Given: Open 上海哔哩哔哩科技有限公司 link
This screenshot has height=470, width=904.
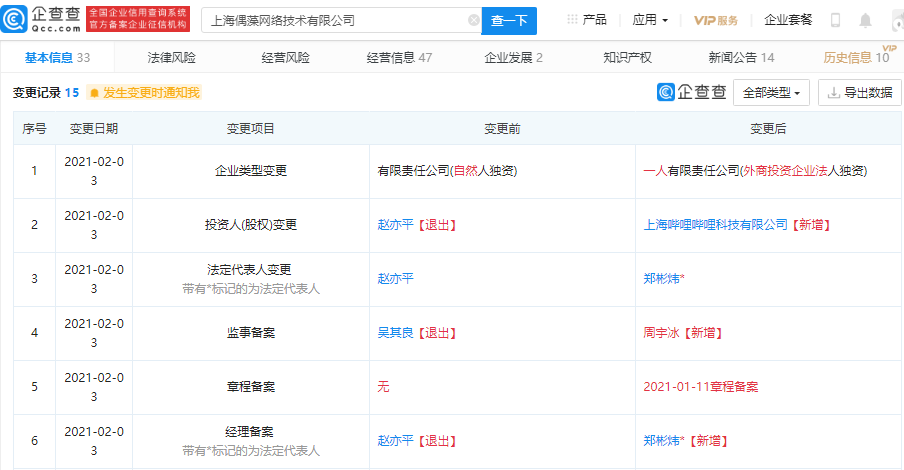Looking at the screenshot, I should [x=715, y=225].
